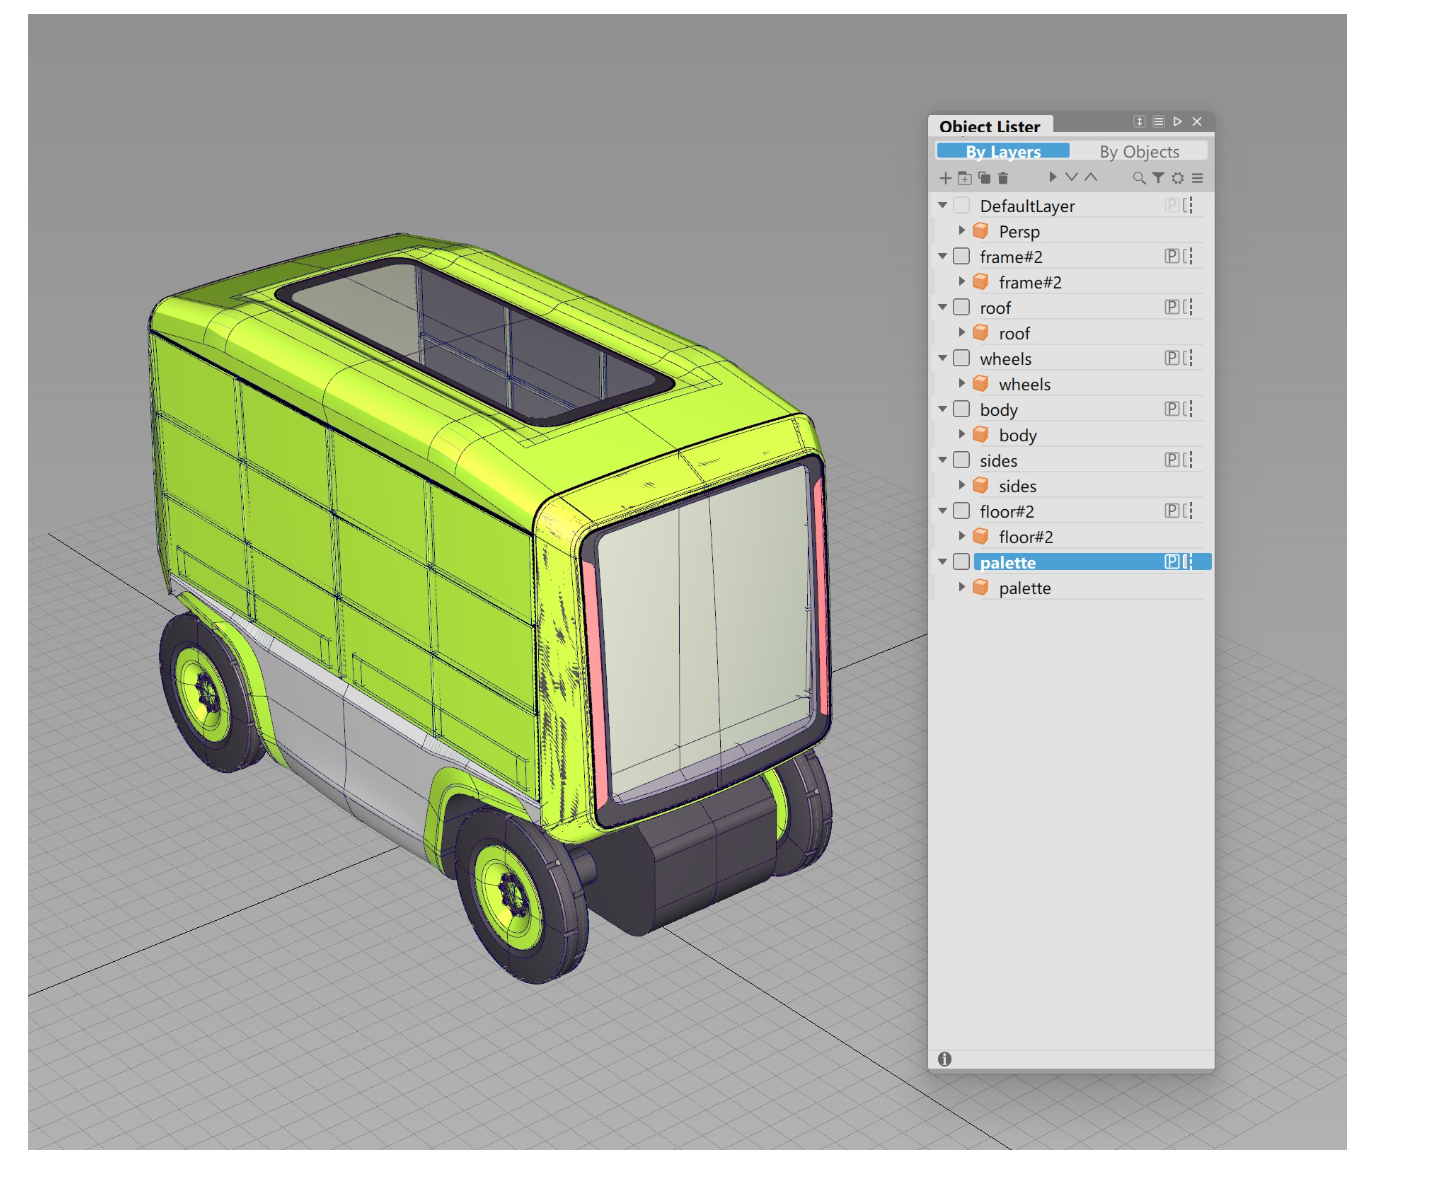Click the P icon on sides layer

1172,460
